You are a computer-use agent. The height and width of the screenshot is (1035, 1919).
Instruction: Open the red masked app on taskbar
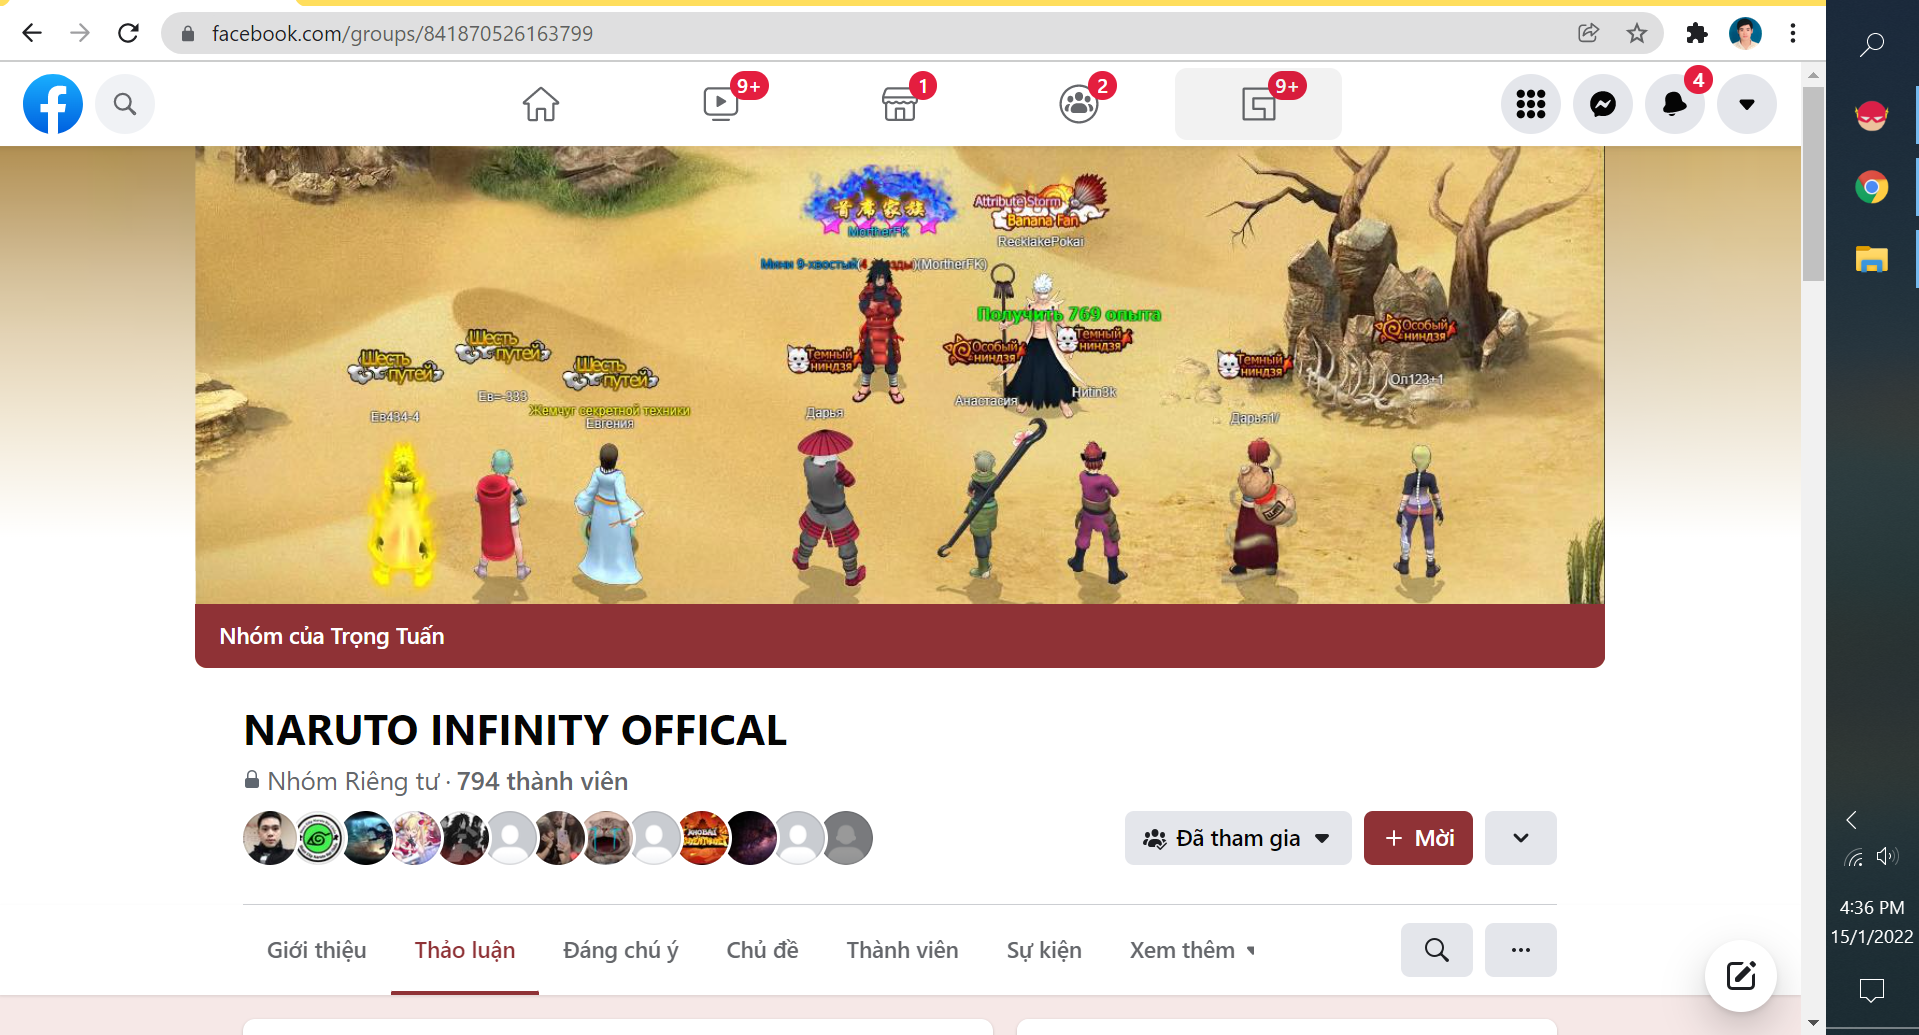pos(1872,116)
